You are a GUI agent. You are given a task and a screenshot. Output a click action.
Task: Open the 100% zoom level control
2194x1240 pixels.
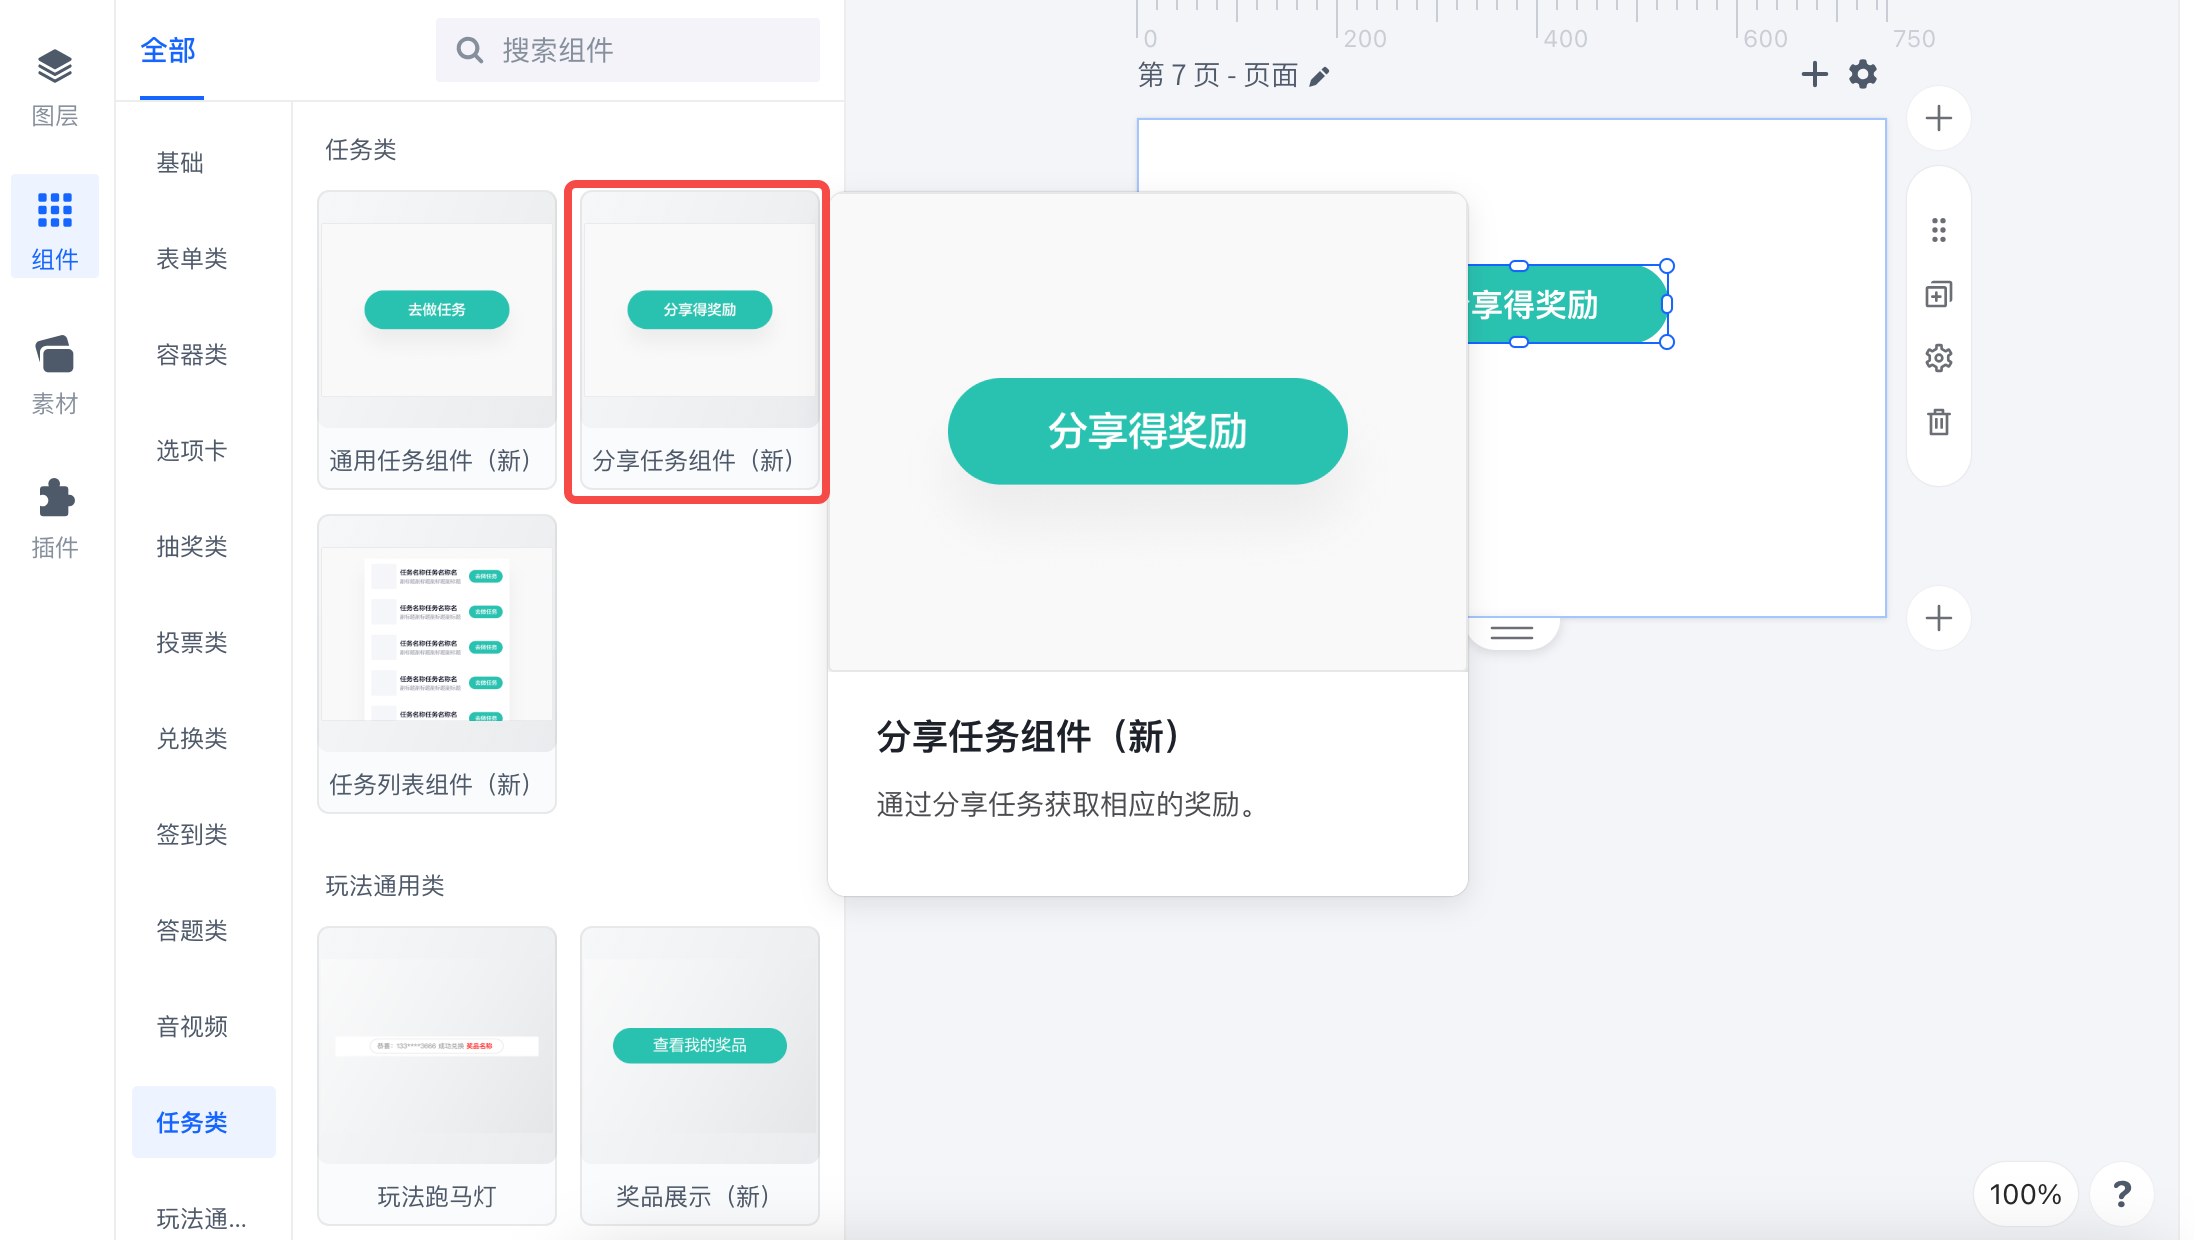[2025, 1194]
